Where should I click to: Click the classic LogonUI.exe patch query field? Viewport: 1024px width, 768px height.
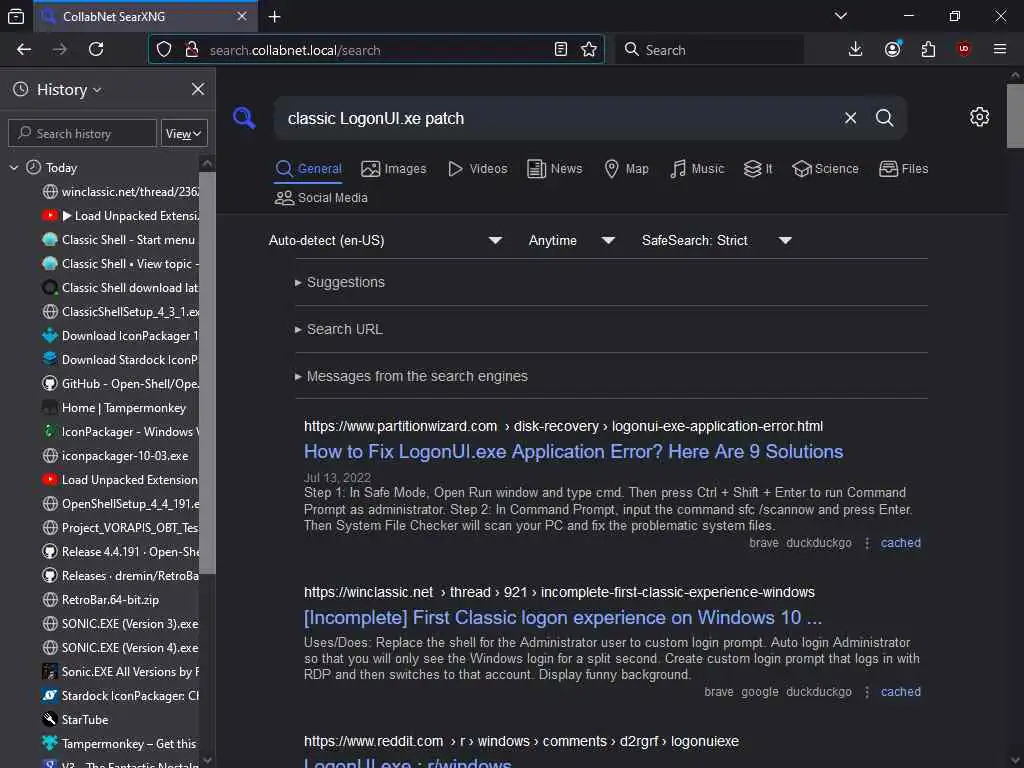[558, 118]
